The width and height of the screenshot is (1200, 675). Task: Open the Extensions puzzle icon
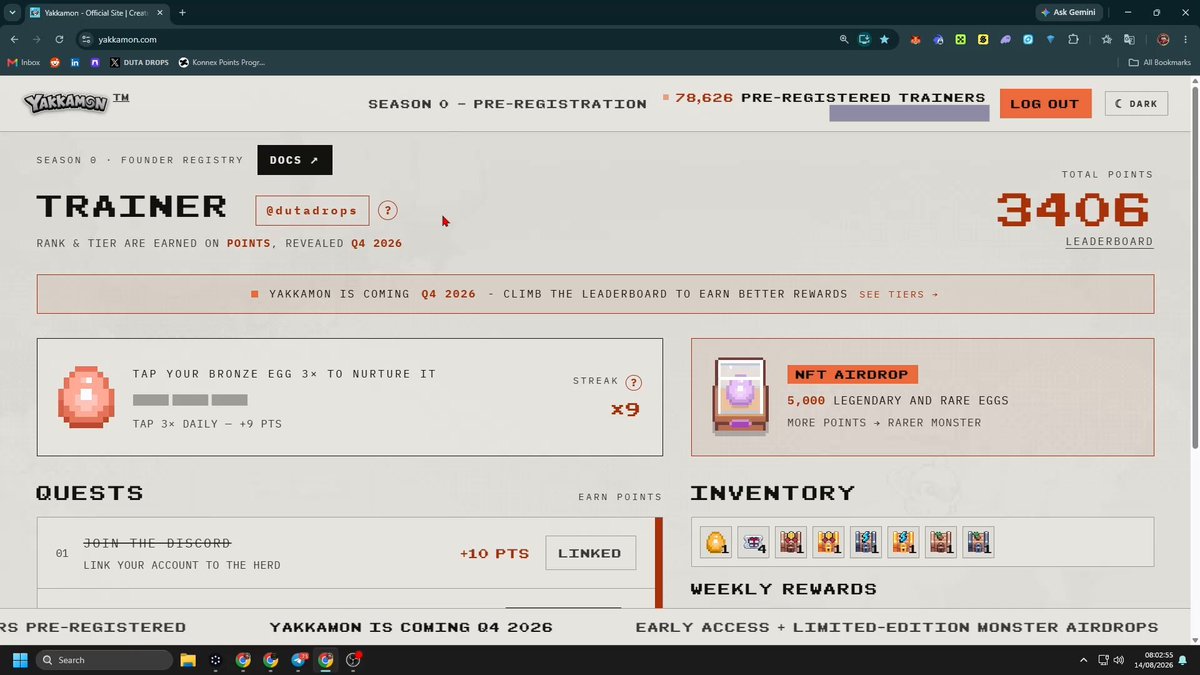pyautogui.click(x=1074, y=39)
